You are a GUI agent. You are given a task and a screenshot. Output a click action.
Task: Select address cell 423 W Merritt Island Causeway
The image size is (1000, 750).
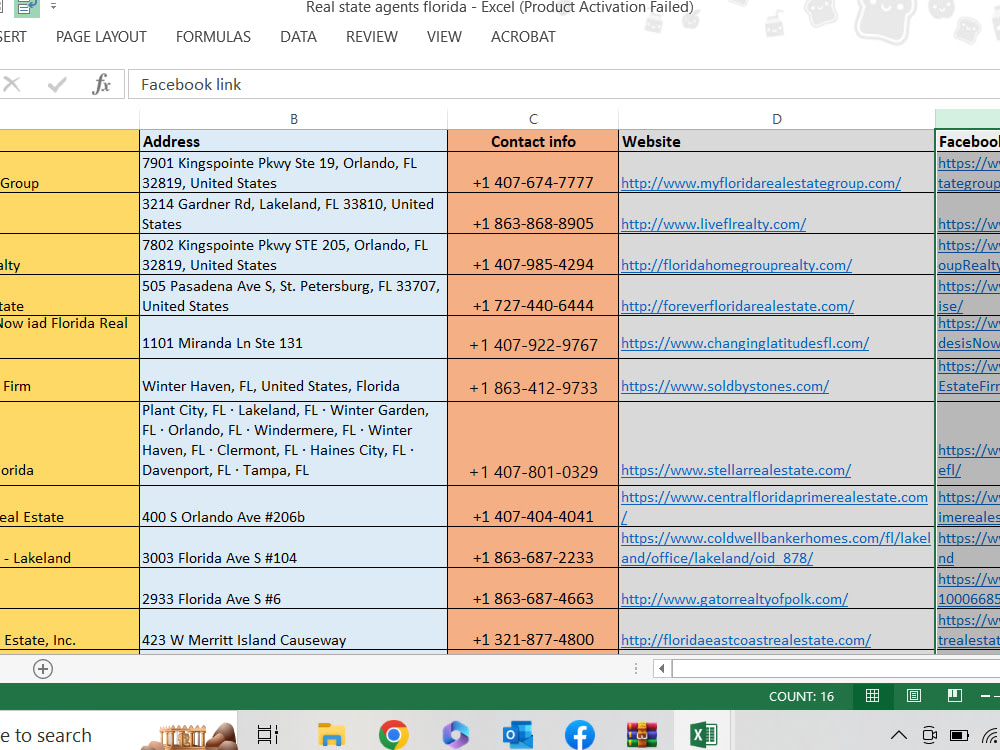point(293,629)
